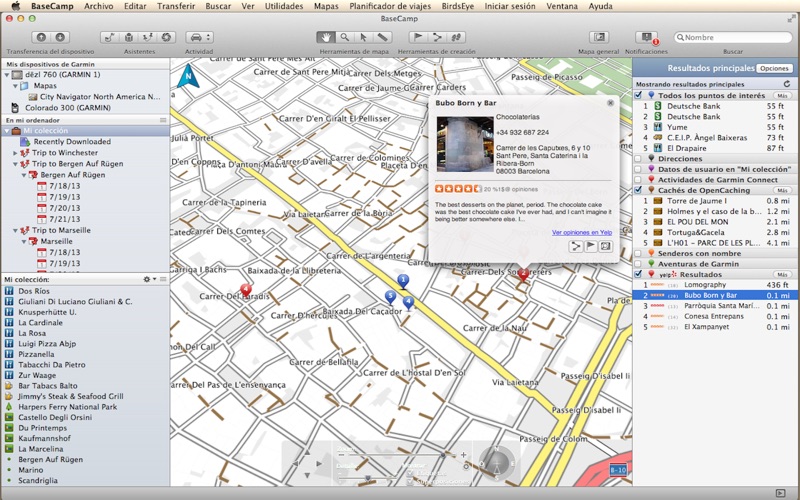Viewport: 800px width, 500px height.
Task: Expand the Trip to Winchester item
Action: [x=15, y=153]
